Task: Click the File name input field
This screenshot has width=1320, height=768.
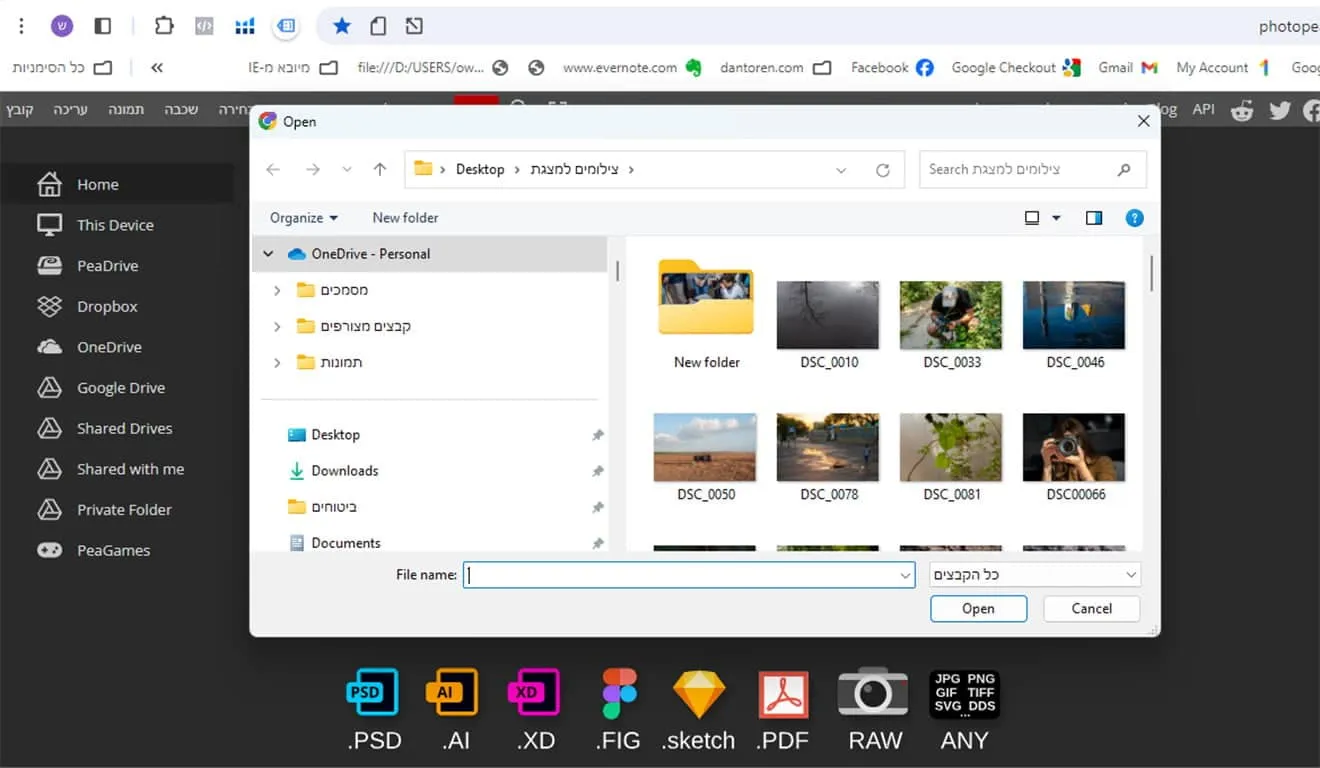Action: tap(680, 575)
